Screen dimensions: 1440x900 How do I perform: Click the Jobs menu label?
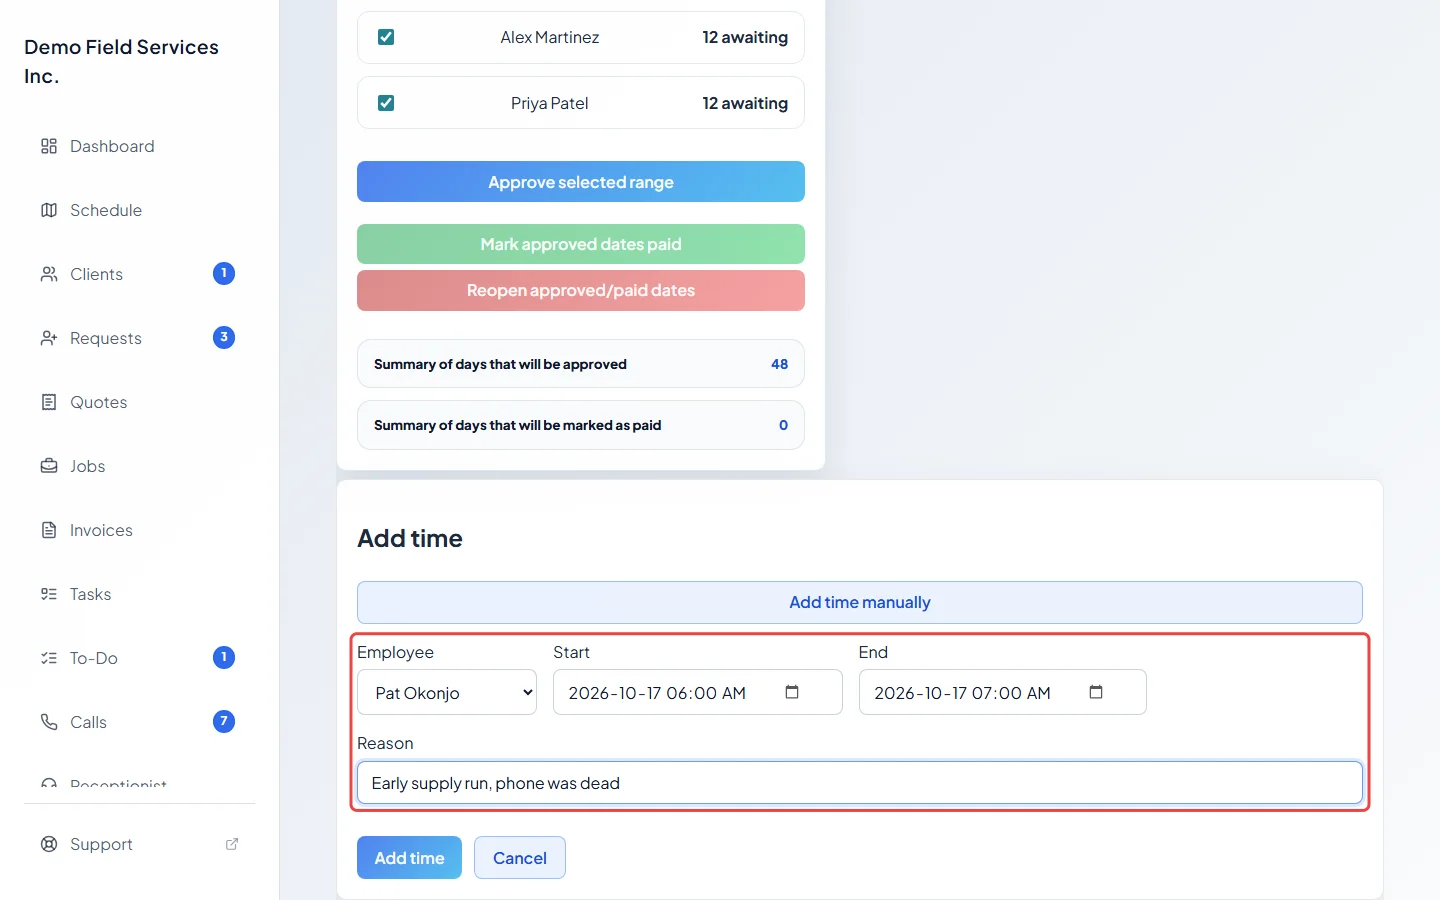pyautogui.click(x=88, y=466)
